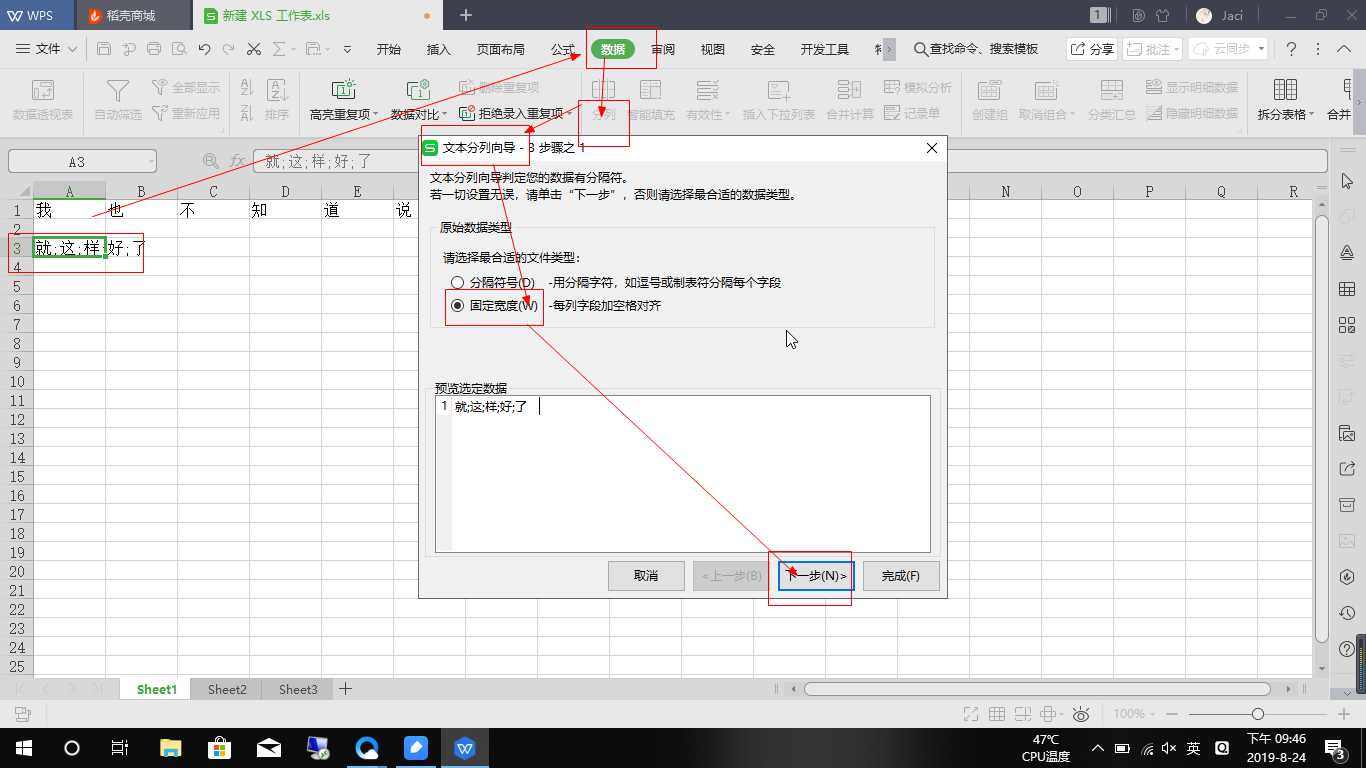Expand the ribbon tab overflow arrow
1366x768 pixels.
tap(889, 49)
